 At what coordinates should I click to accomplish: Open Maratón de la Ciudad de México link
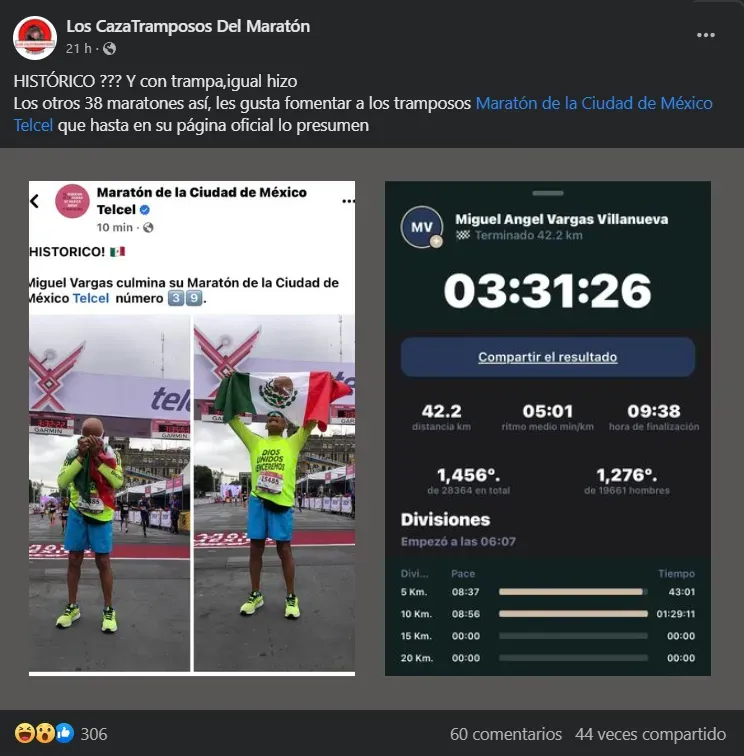pos(594,103)
